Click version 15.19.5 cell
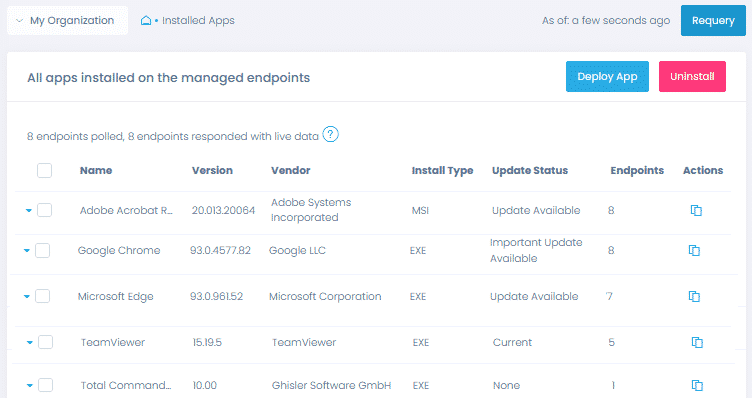 point(207,342)
